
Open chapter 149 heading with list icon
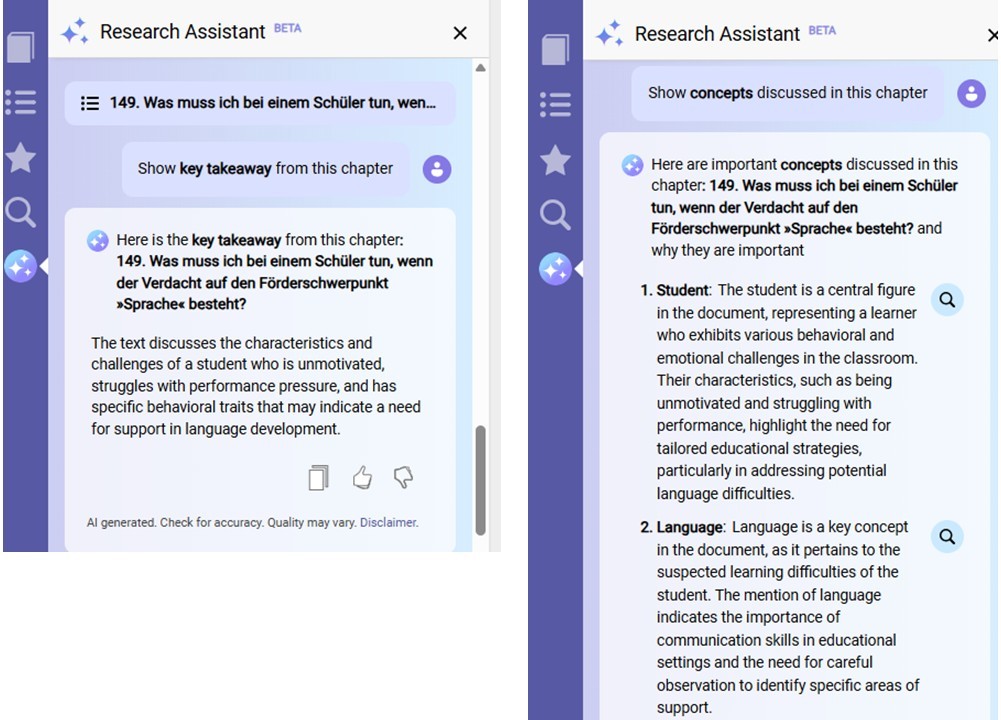260,103
